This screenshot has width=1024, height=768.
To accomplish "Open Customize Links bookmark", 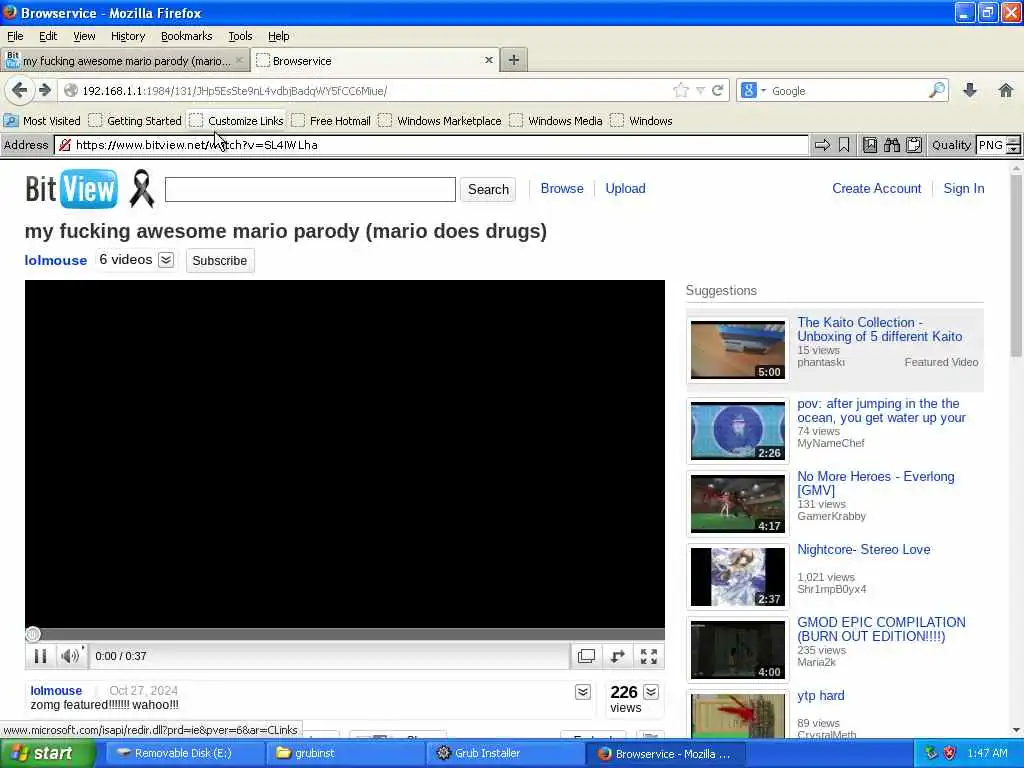I will (237, 121).
